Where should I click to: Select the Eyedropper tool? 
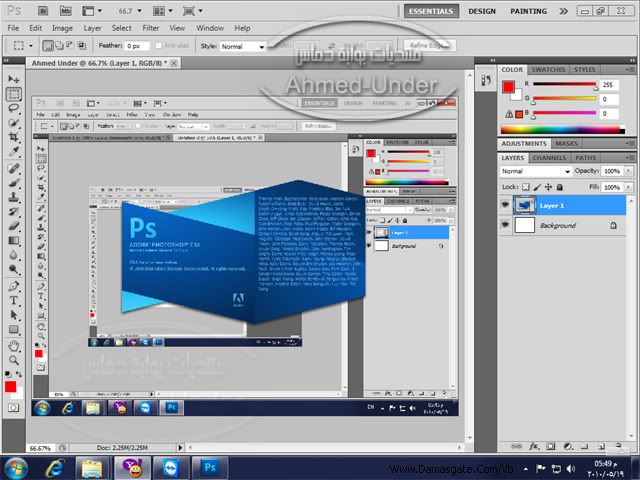13,151
